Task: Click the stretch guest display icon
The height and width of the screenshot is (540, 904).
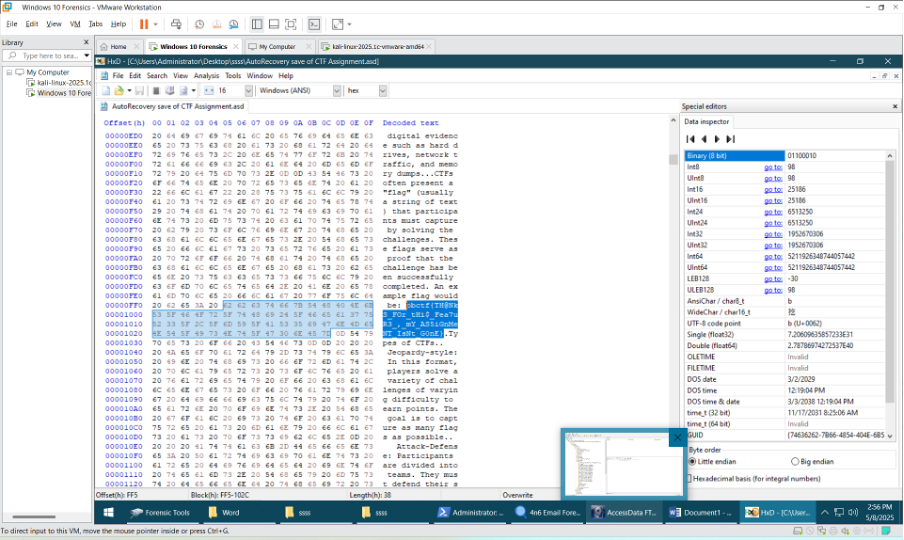Action: [x=338, y=24]
